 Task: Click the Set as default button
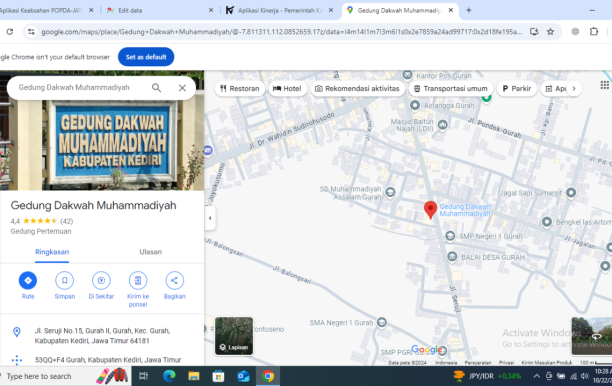pyautogui.click(x=146, y=57)
